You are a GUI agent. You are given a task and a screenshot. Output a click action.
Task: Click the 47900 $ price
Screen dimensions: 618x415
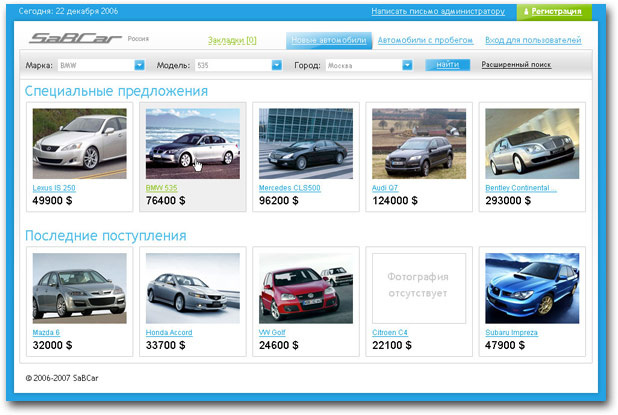[505, 345]
